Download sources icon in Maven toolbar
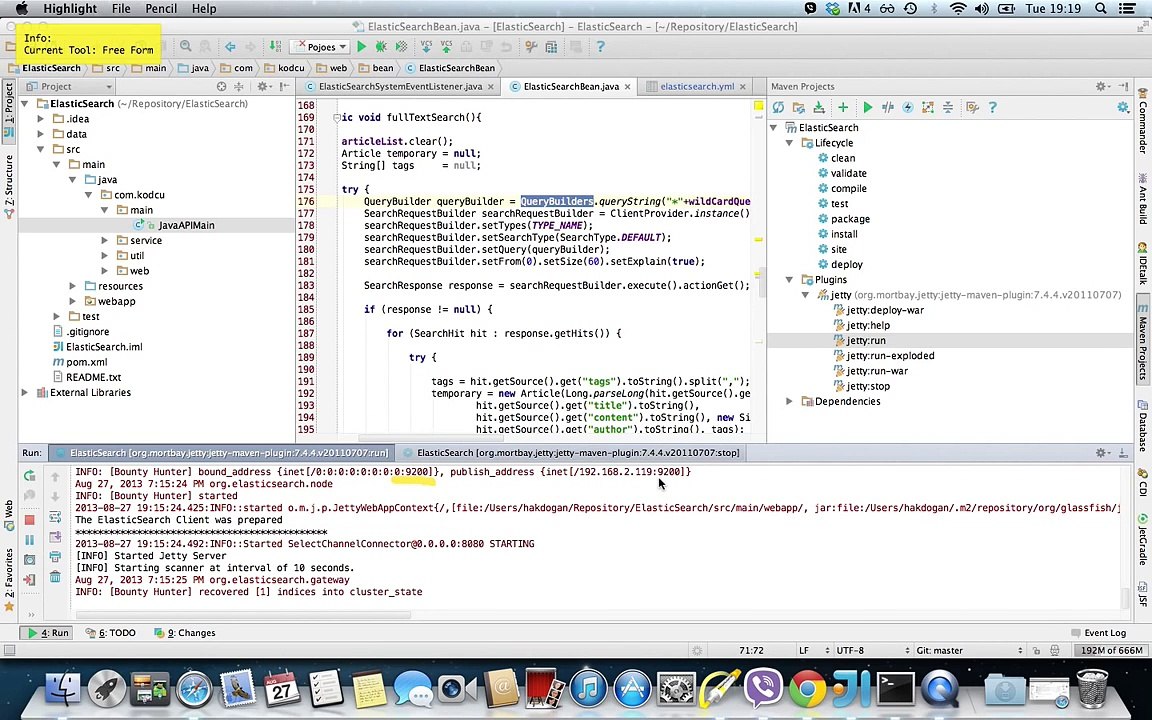Viewport: 1152px width, 720px height. 818,108
